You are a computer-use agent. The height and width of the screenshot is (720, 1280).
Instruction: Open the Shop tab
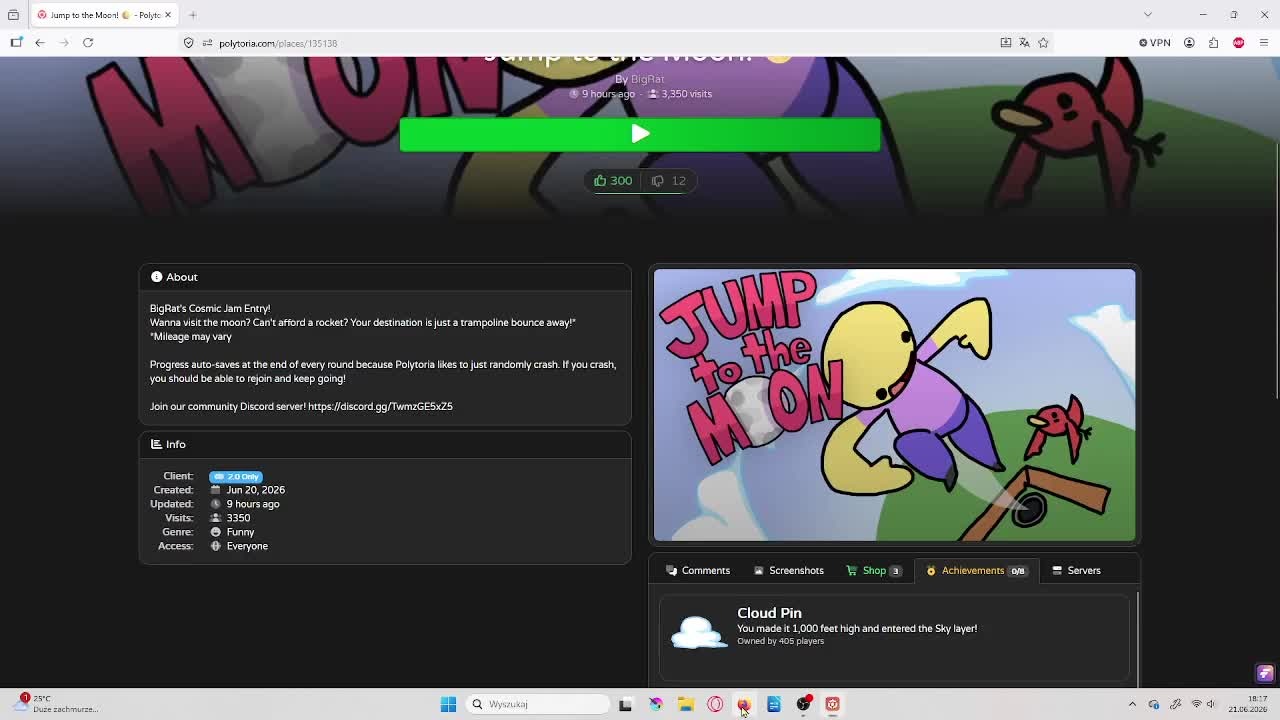click(874, 571)
